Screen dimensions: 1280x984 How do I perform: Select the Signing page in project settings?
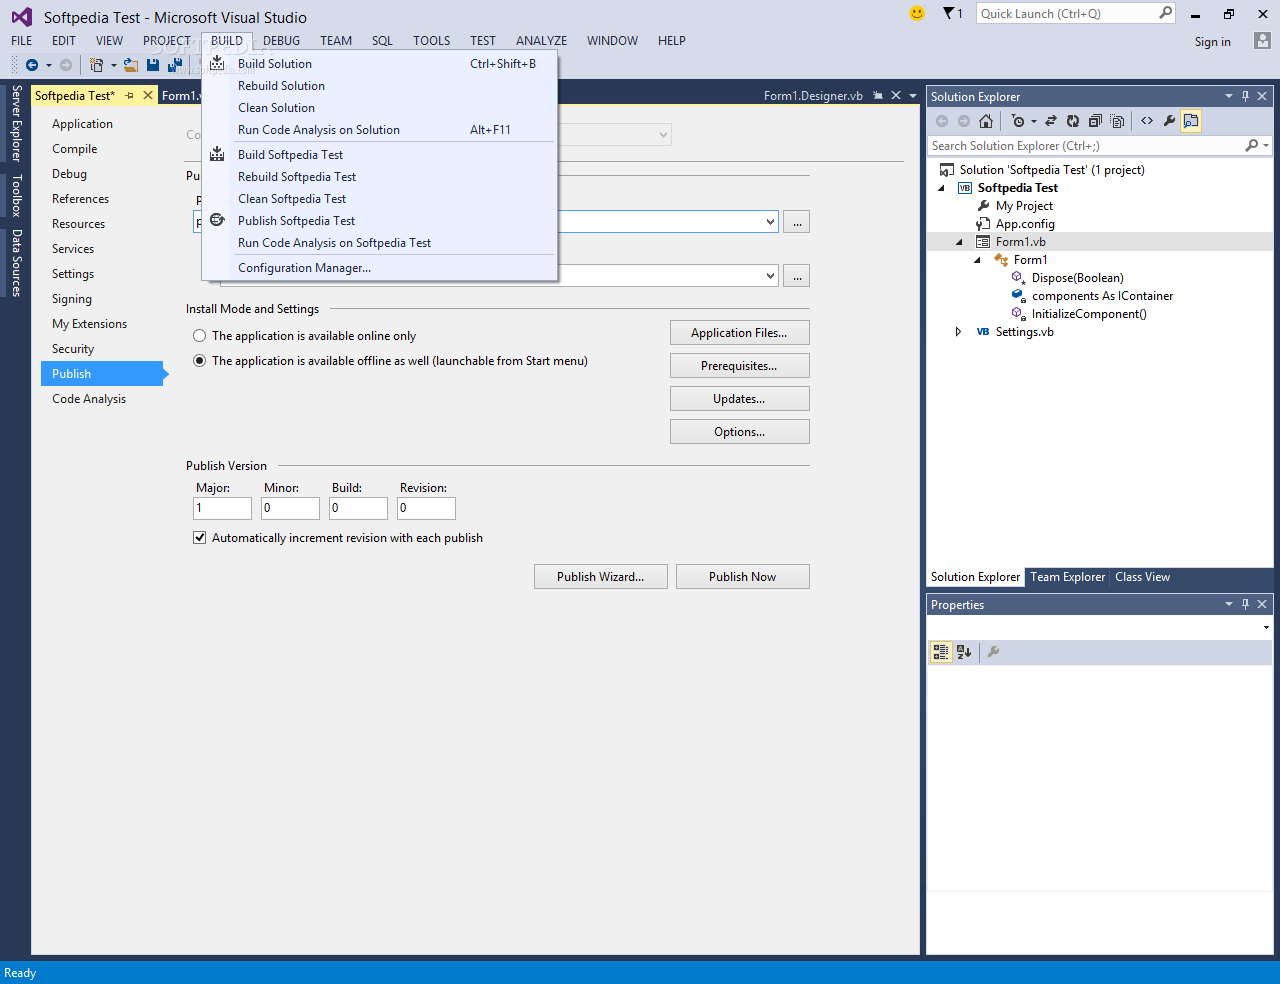pyautogui.click(x=72, y=299)
